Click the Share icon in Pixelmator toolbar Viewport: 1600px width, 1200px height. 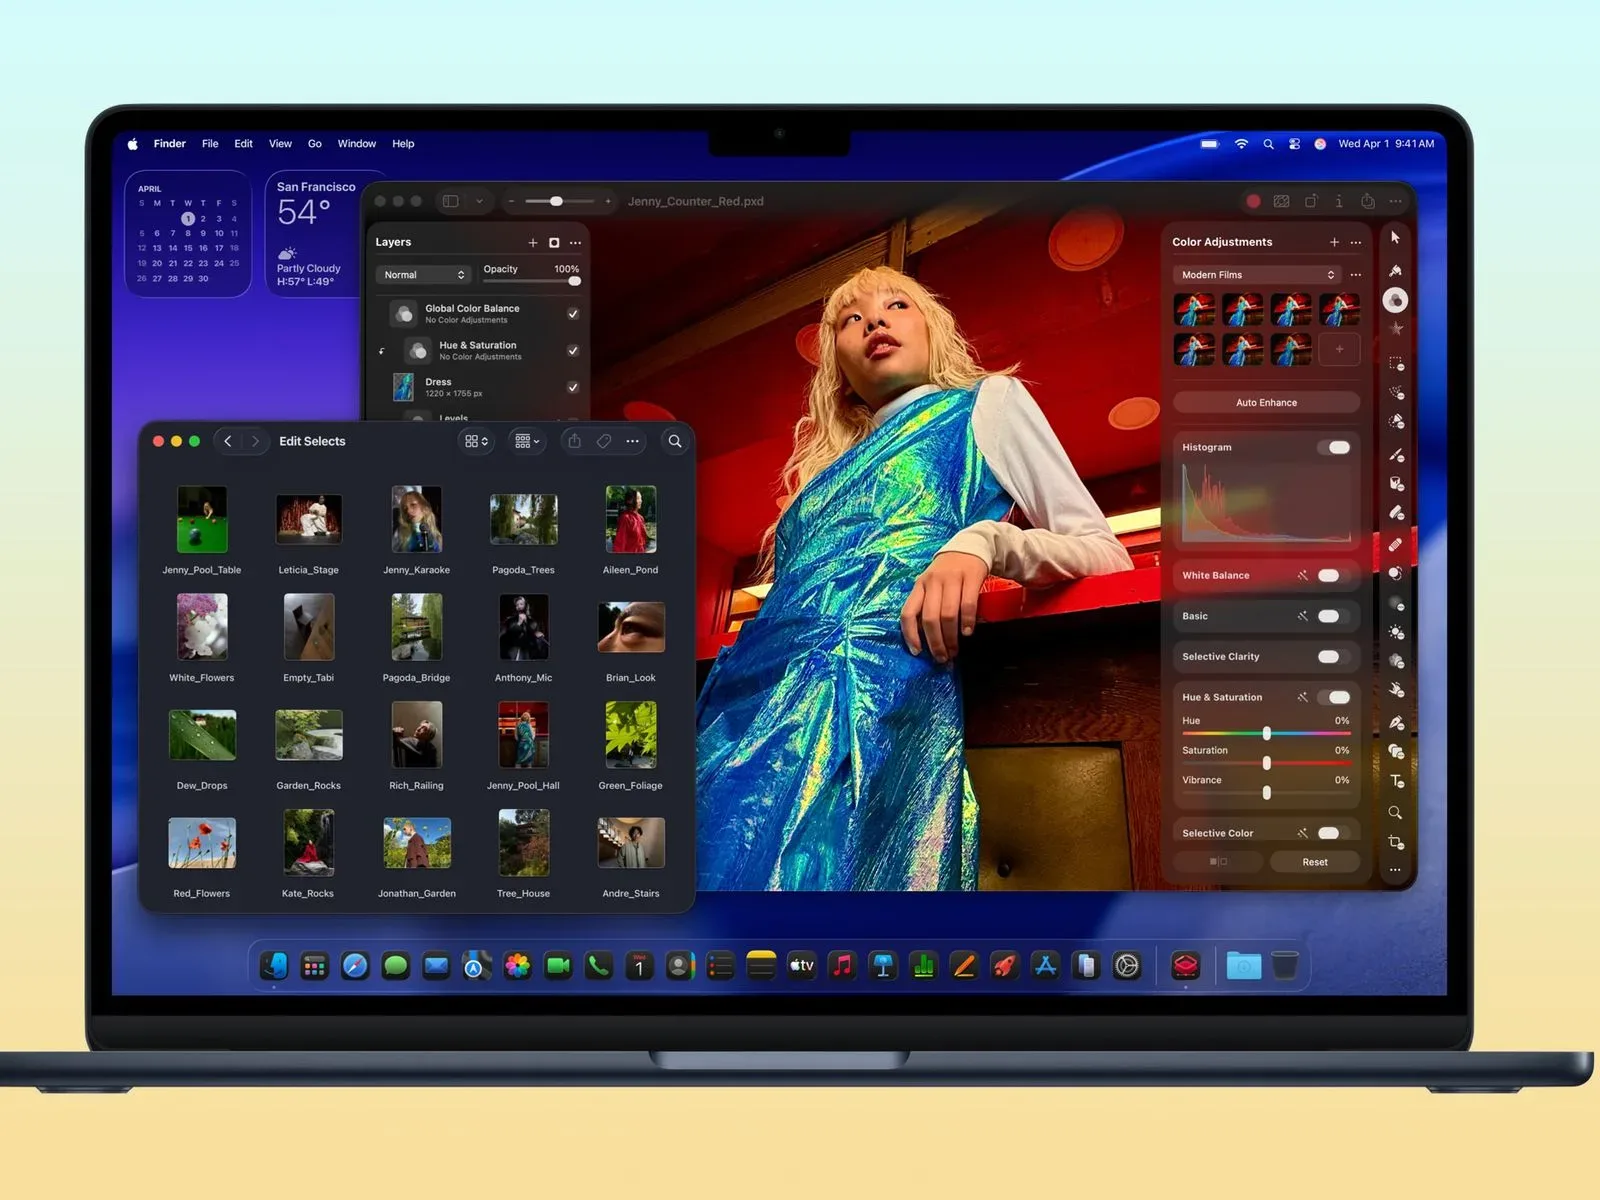1368,201
